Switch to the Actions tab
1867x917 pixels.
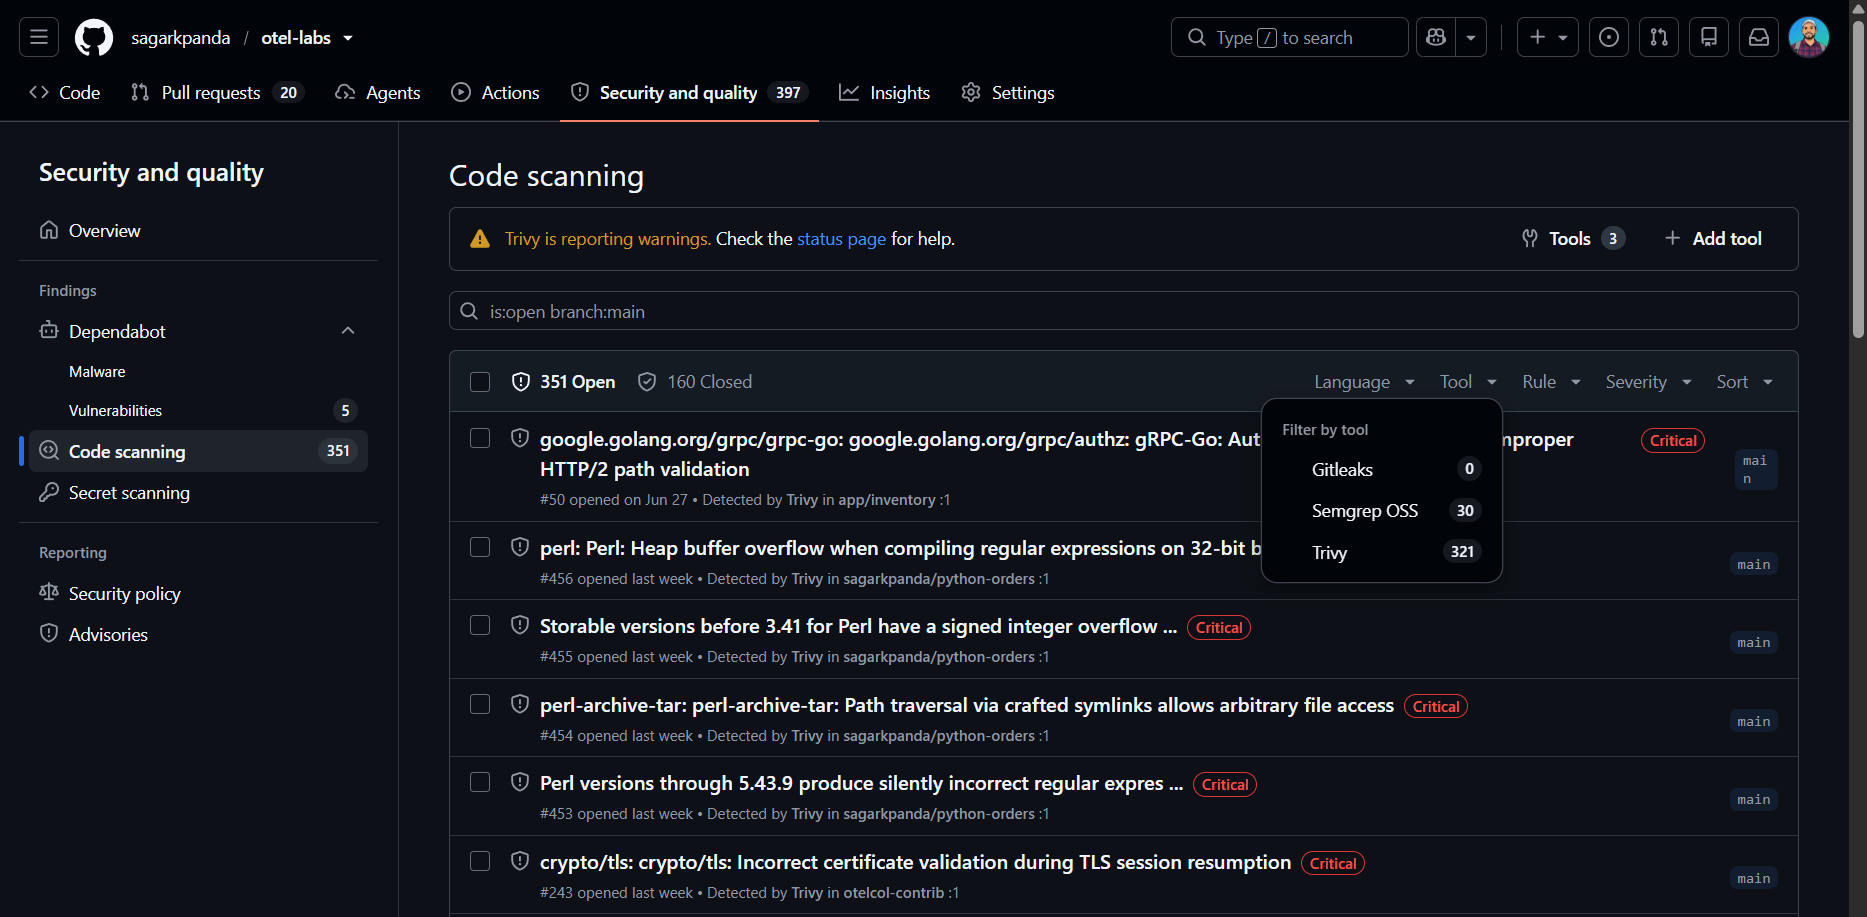coord(496,93)
